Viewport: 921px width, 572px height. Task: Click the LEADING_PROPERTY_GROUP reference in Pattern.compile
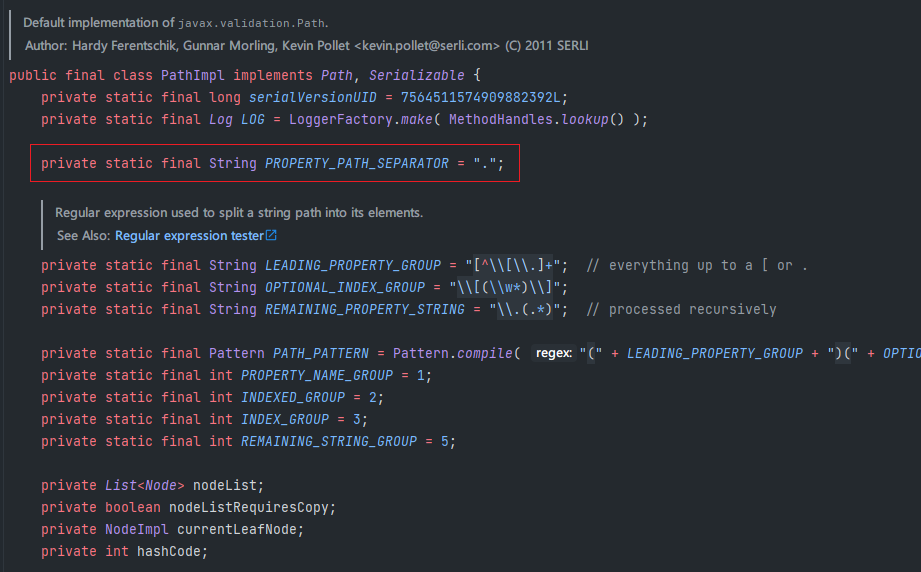(714, 354)
